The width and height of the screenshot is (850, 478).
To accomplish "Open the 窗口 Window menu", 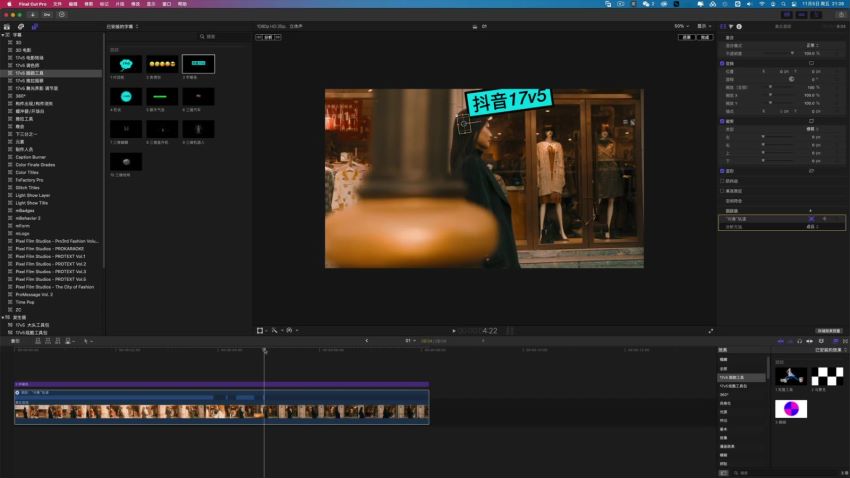I will point(167,4).
